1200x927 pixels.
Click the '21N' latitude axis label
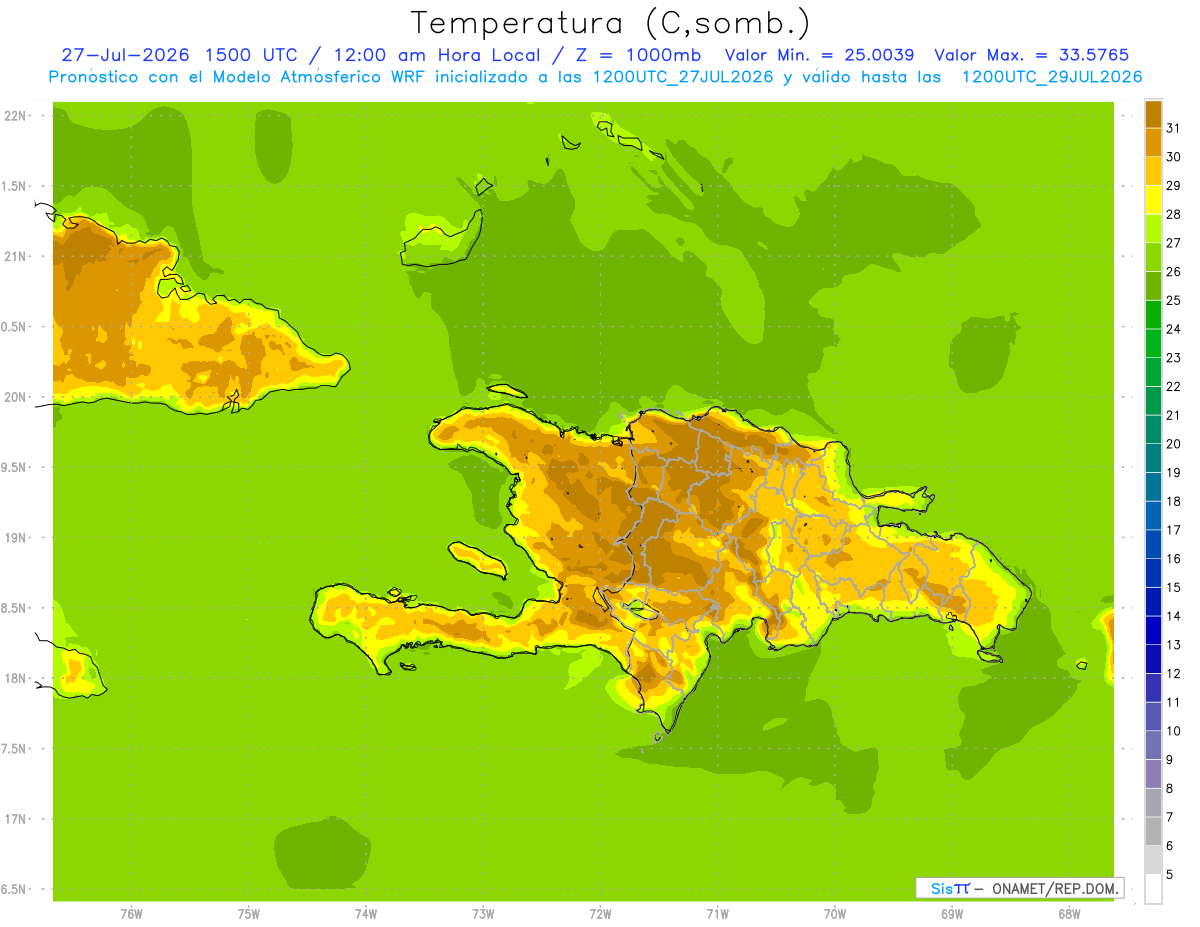[16, 256]
